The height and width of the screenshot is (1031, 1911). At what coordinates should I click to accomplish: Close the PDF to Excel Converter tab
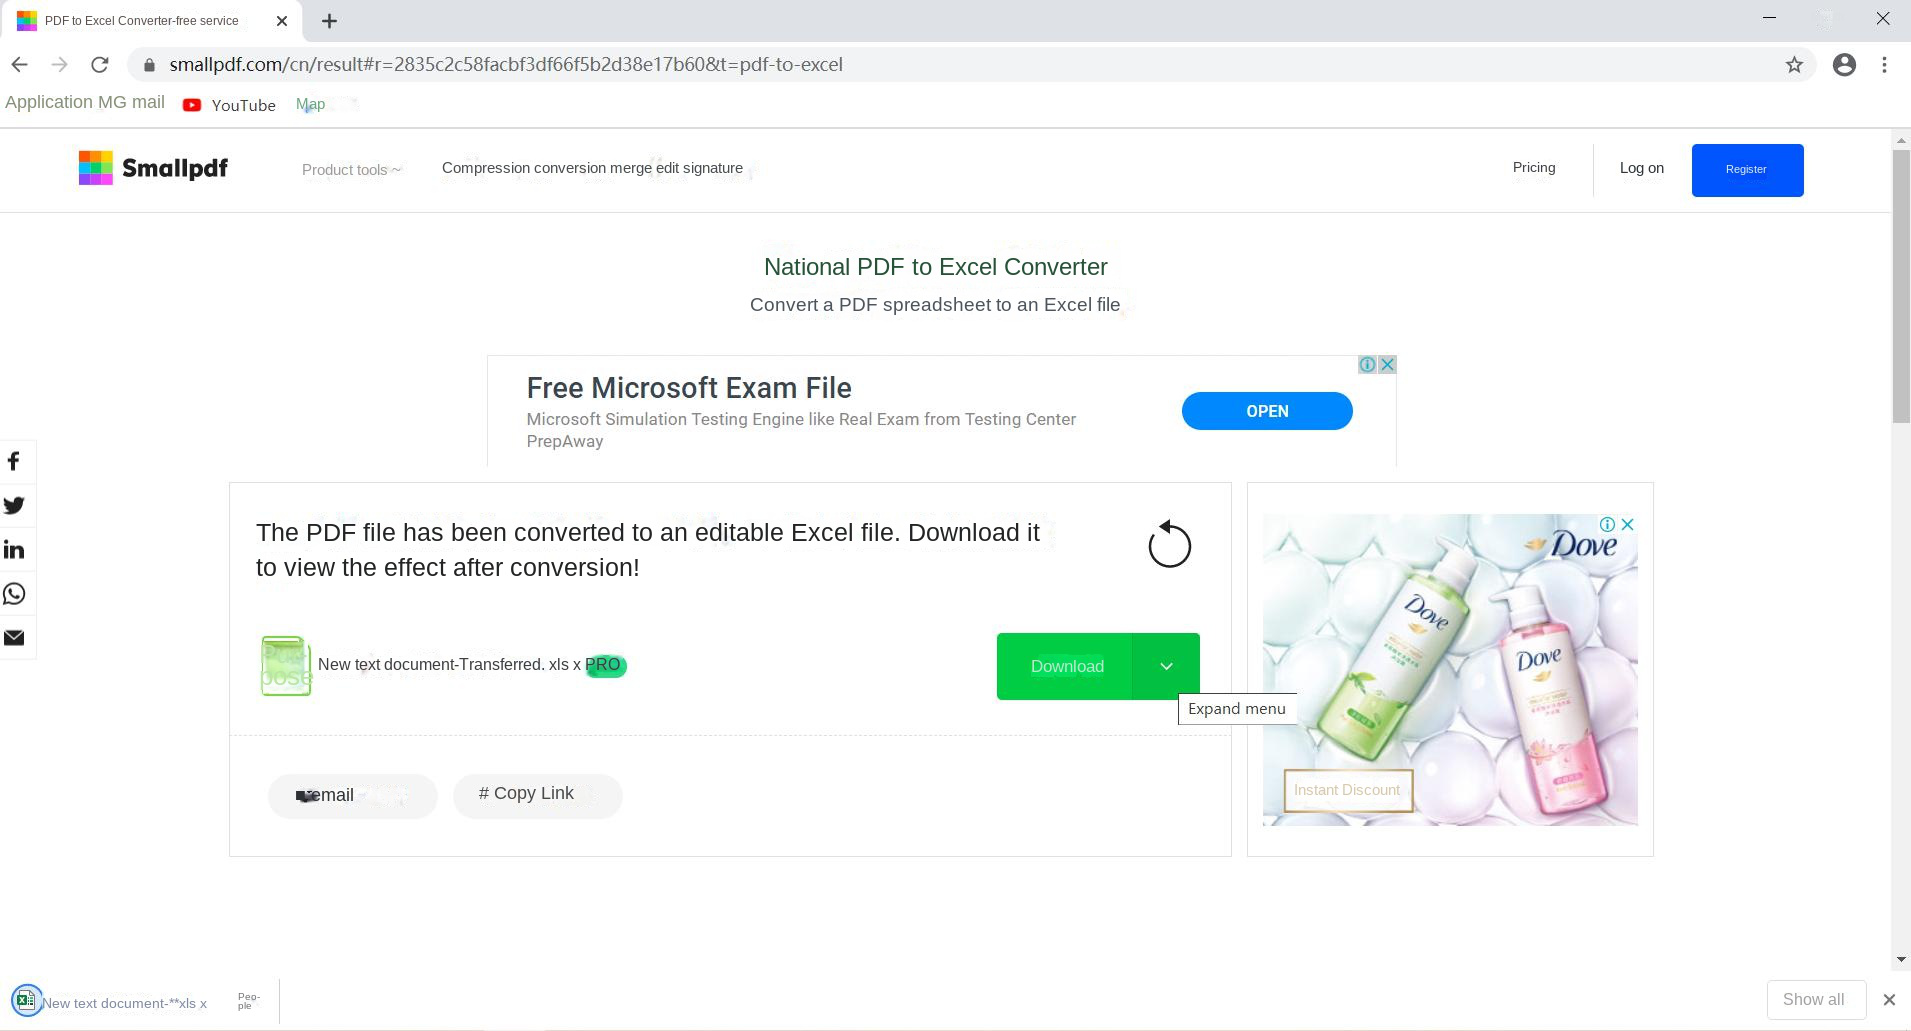click(x=282, y=20)
